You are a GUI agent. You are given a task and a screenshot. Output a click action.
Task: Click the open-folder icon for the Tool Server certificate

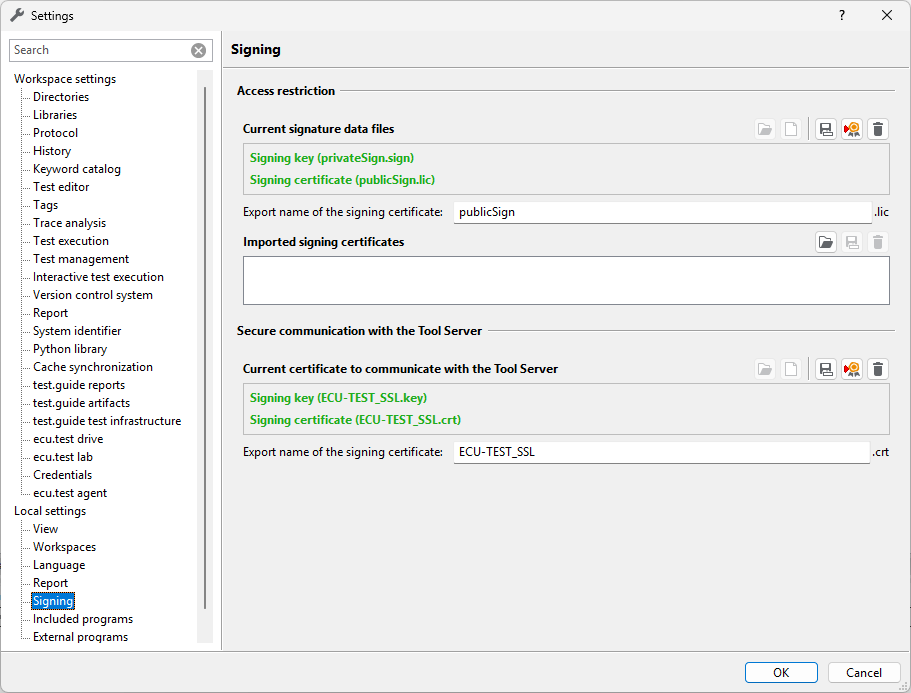765,369
